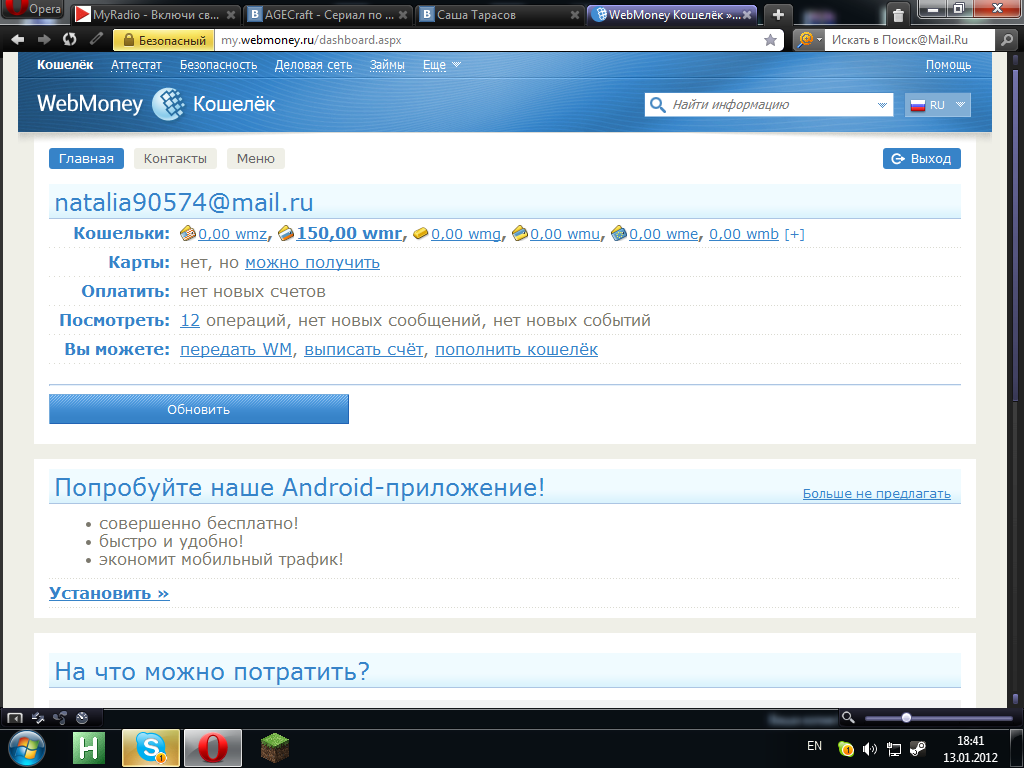Image resolution: width=1024 pixels, height=768 pixels.
Task: Open the Кошелёк top menu item
Action: pyautogui.click(x=65, y=65)
